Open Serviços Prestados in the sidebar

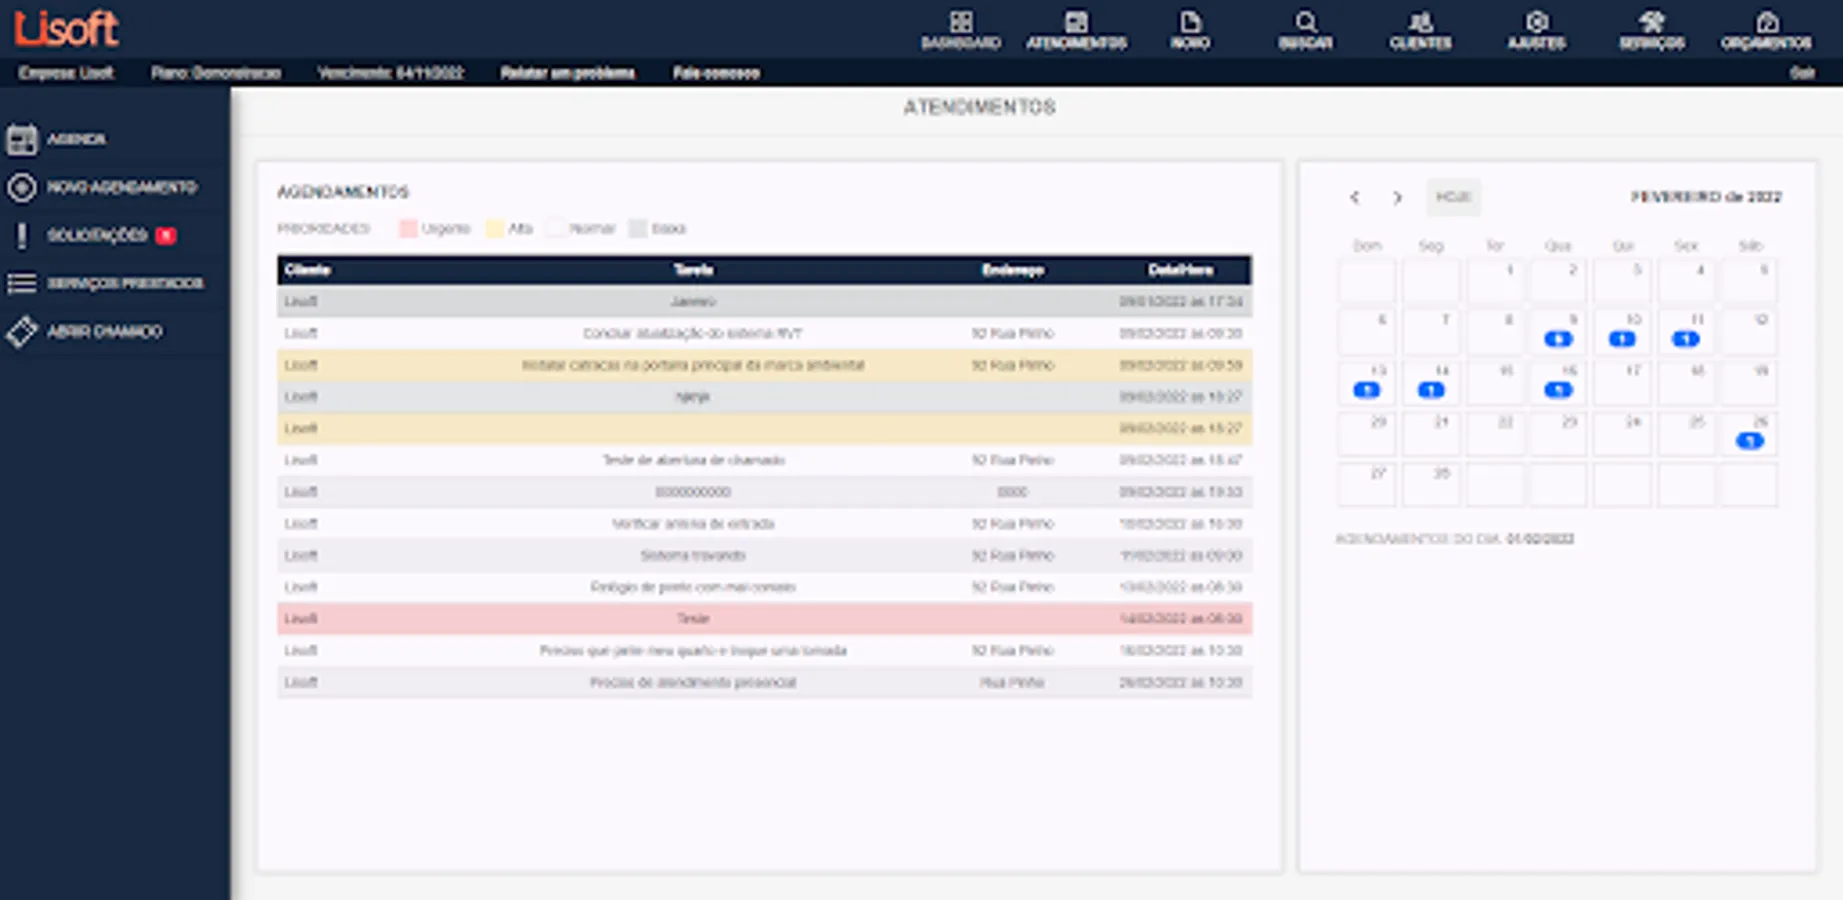coord(124,283)
